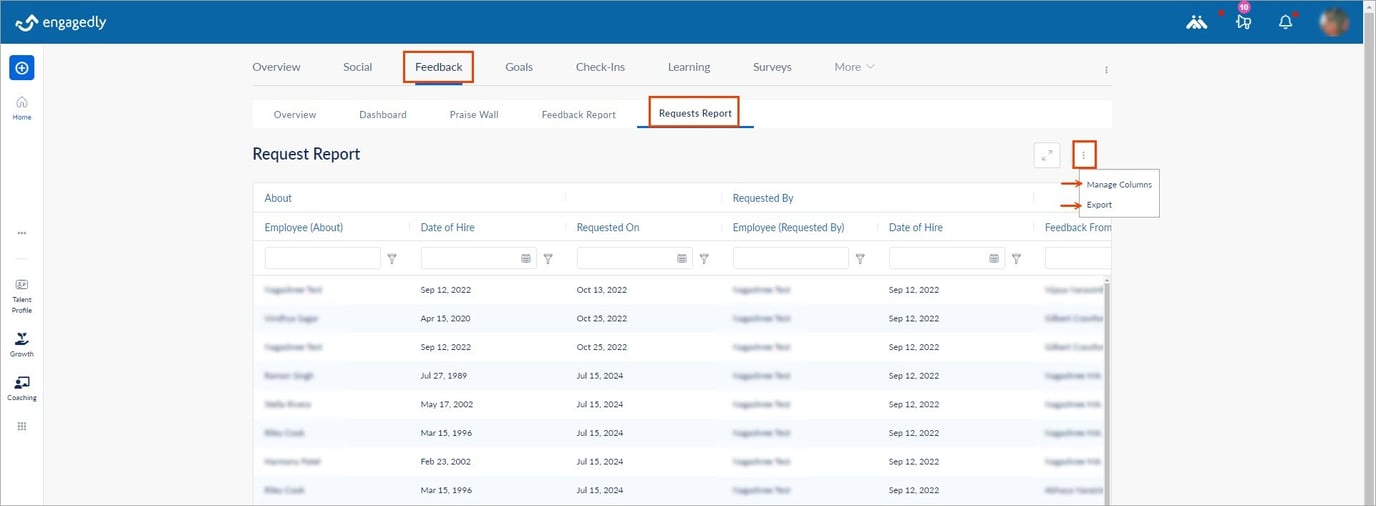Expand the Request Report to full screen

[x=1047, y=155]
